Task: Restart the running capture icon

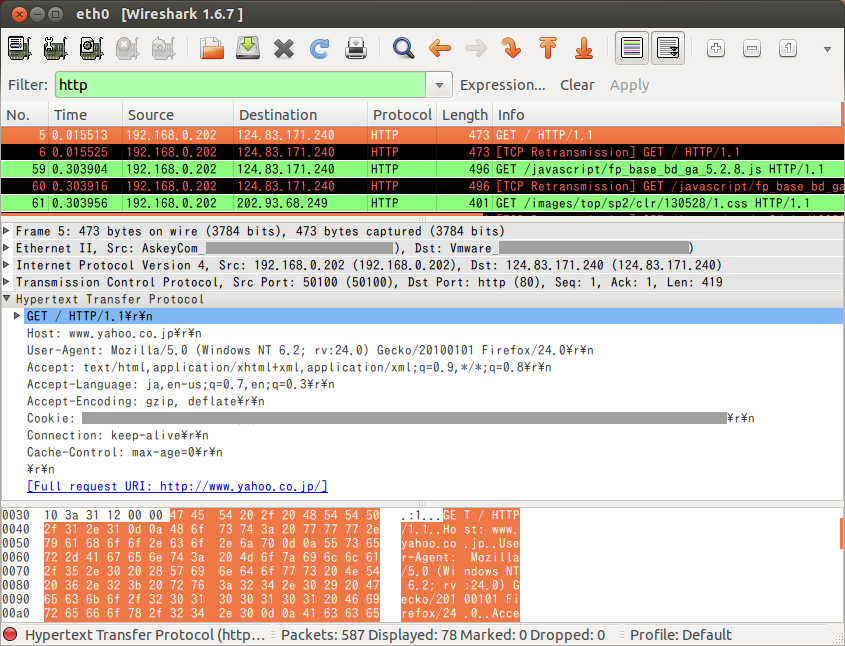Action: [x=163, y=48]
